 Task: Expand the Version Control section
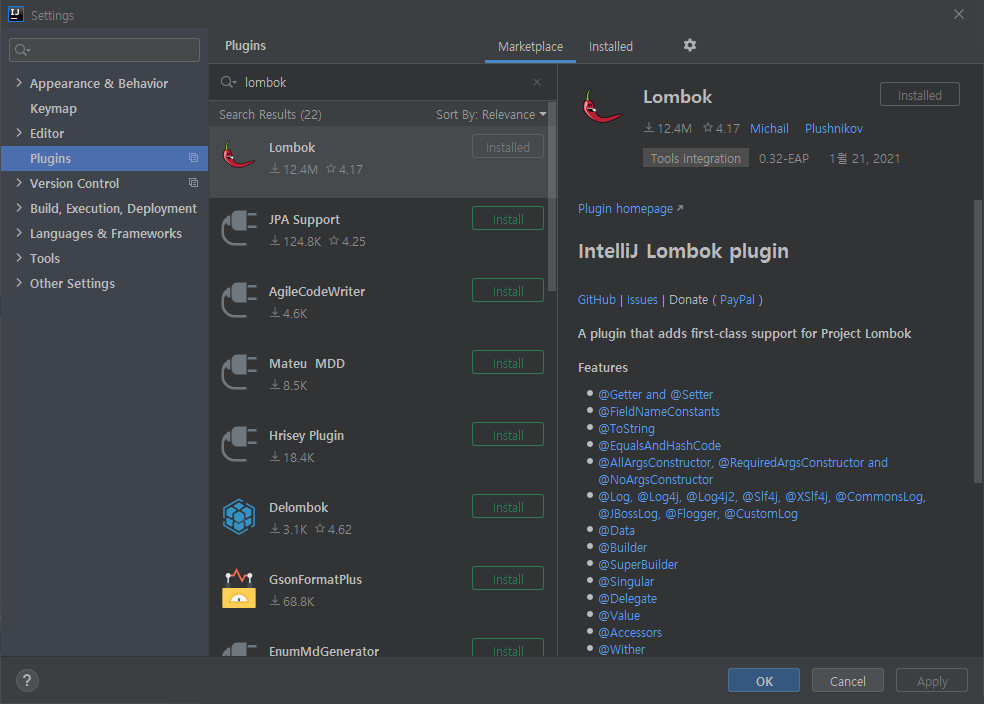[19, 183]
